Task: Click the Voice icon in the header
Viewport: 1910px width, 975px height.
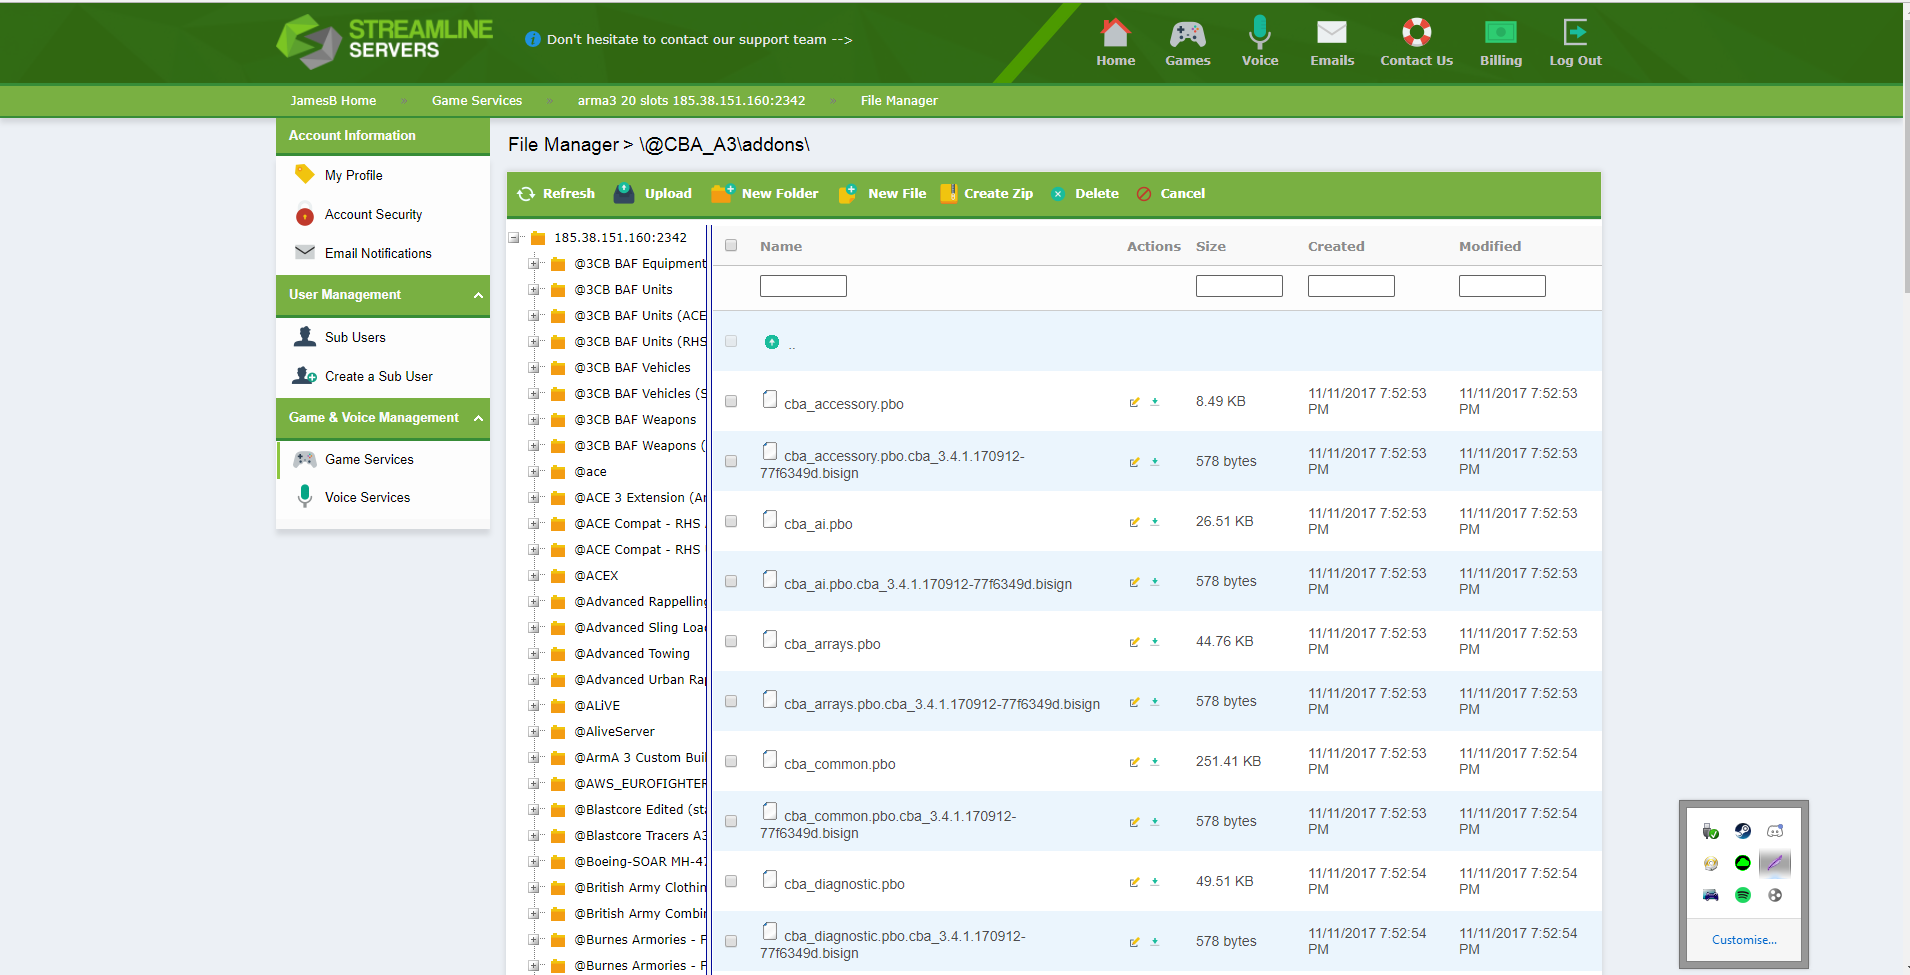Action: (x=1259, y=42)
